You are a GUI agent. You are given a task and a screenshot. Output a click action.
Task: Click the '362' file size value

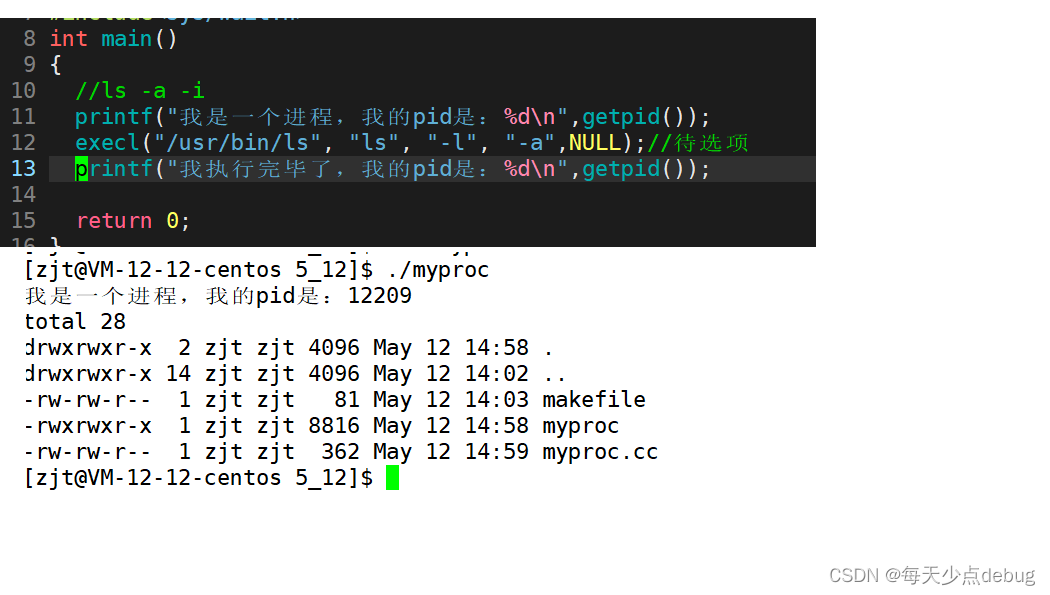click(340, 452)
